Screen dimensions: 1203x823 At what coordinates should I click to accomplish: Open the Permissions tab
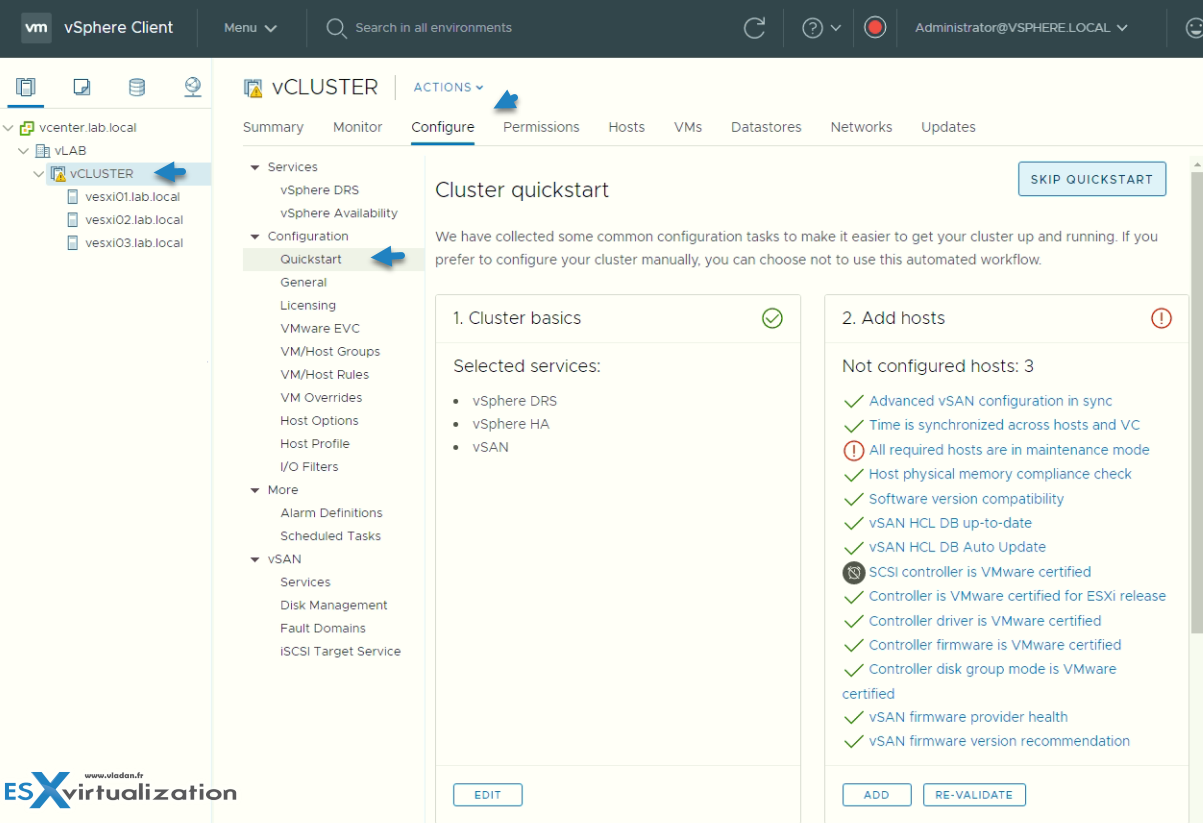(541, 127)
